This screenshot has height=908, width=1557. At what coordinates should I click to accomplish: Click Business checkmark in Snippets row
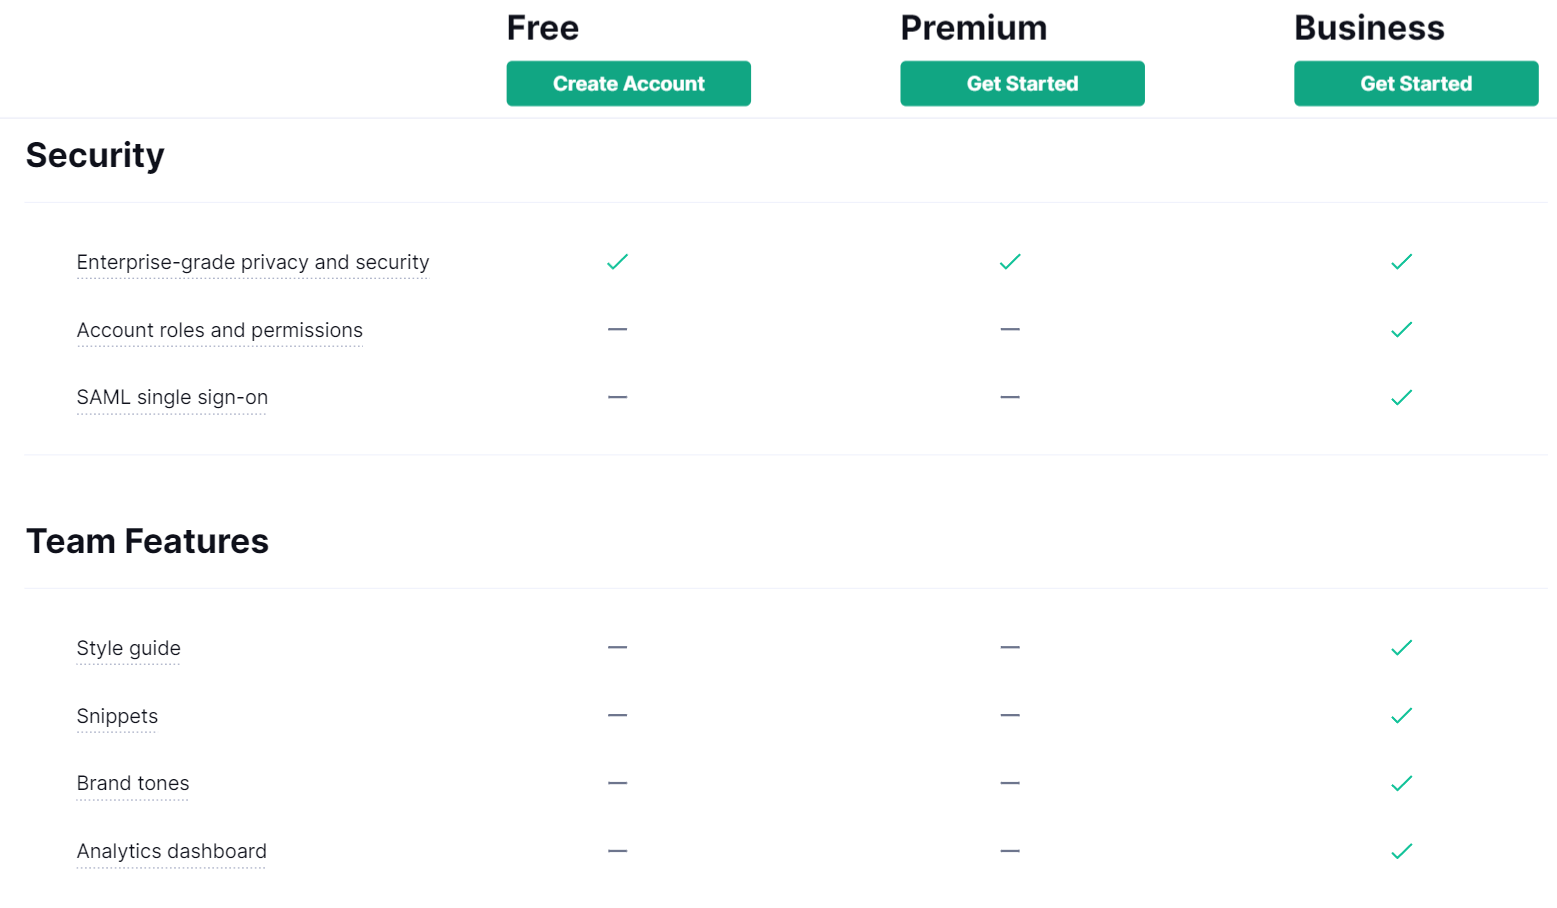pyautogui.click(x=1402, y=716)
